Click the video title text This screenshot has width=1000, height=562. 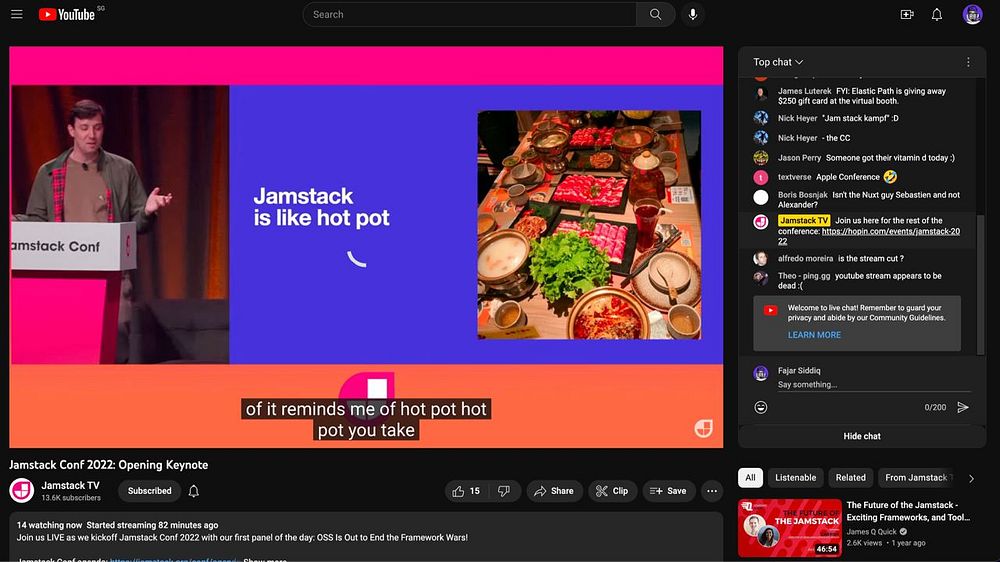pos(108,465)
